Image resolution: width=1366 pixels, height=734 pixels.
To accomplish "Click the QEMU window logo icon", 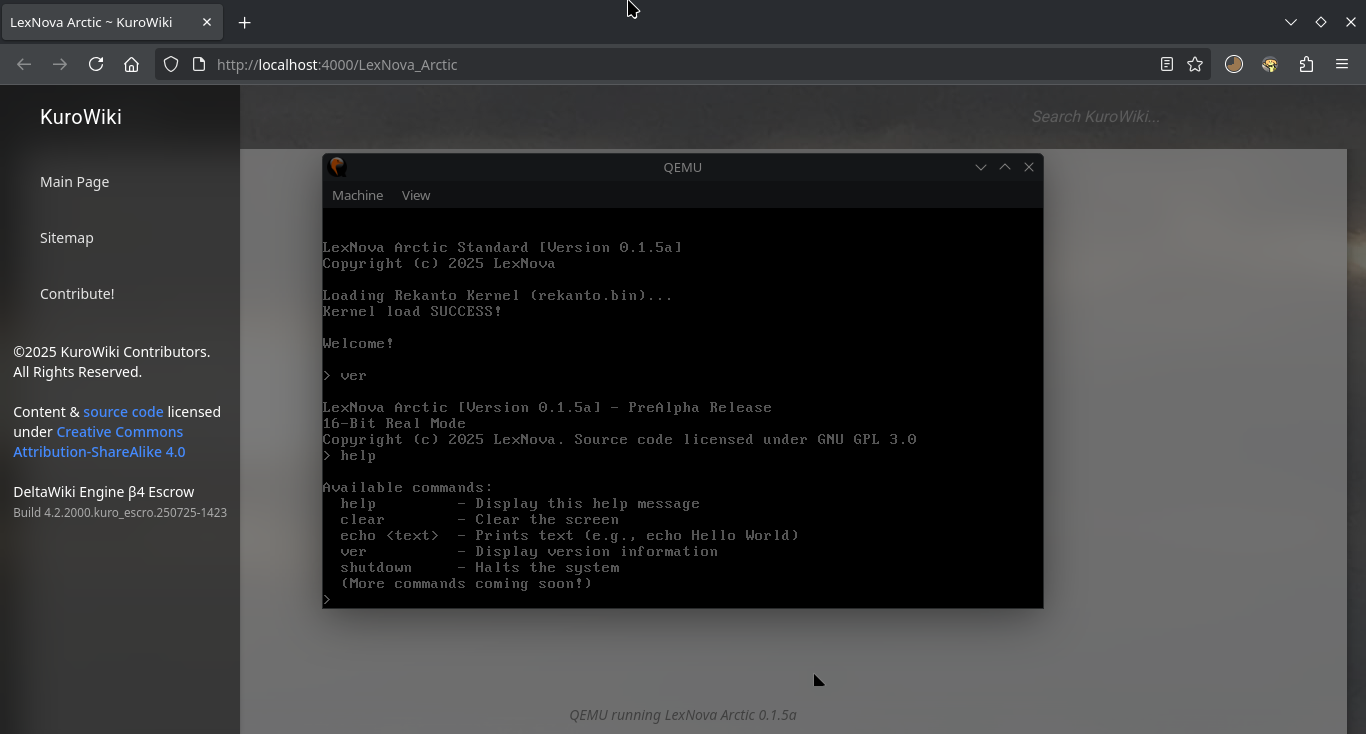I will point(337,167).
